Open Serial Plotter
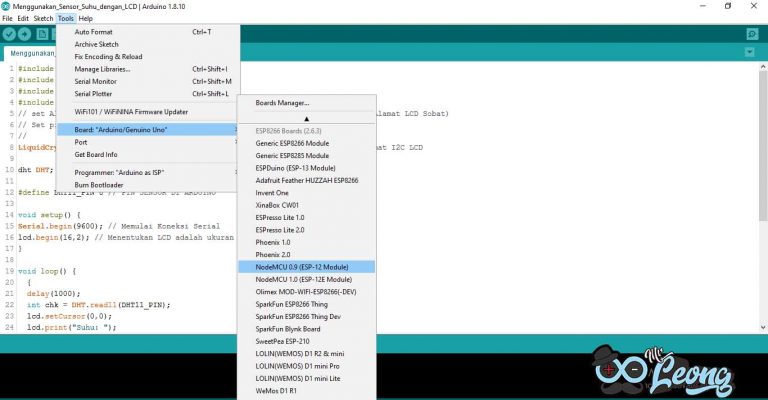Screen dimensions: 768x400 pos(148,94)
